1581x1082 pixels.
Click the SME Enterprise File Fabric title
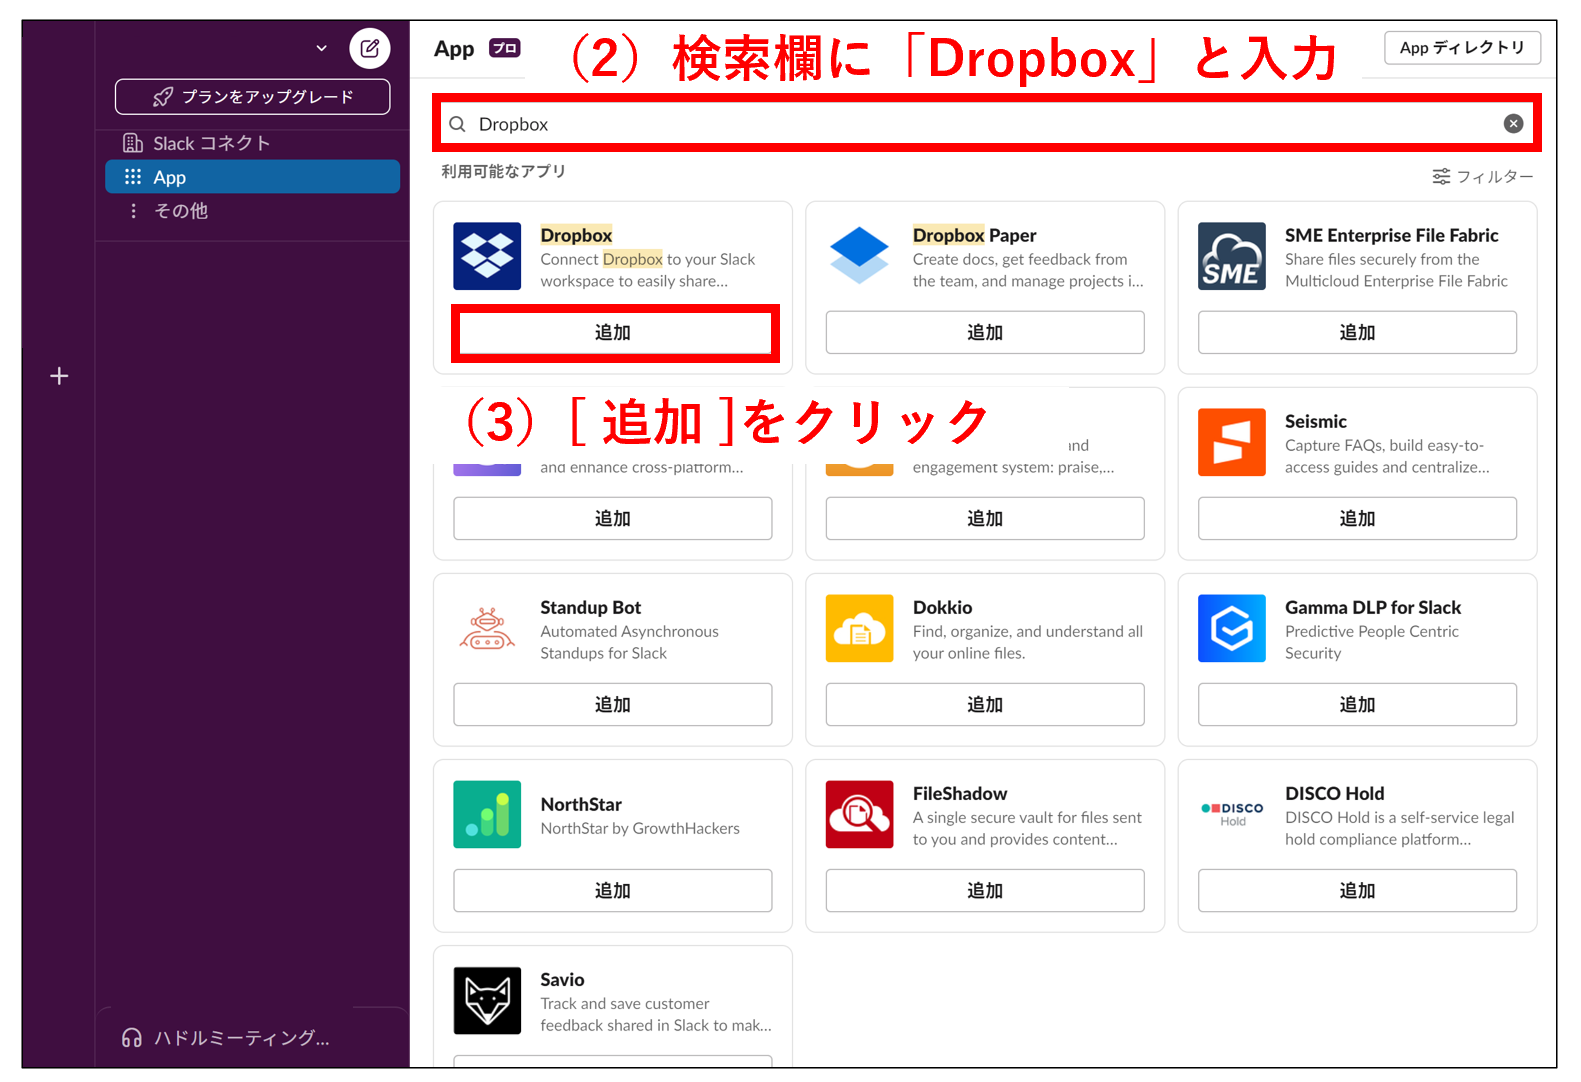[x=1391, y=235]
